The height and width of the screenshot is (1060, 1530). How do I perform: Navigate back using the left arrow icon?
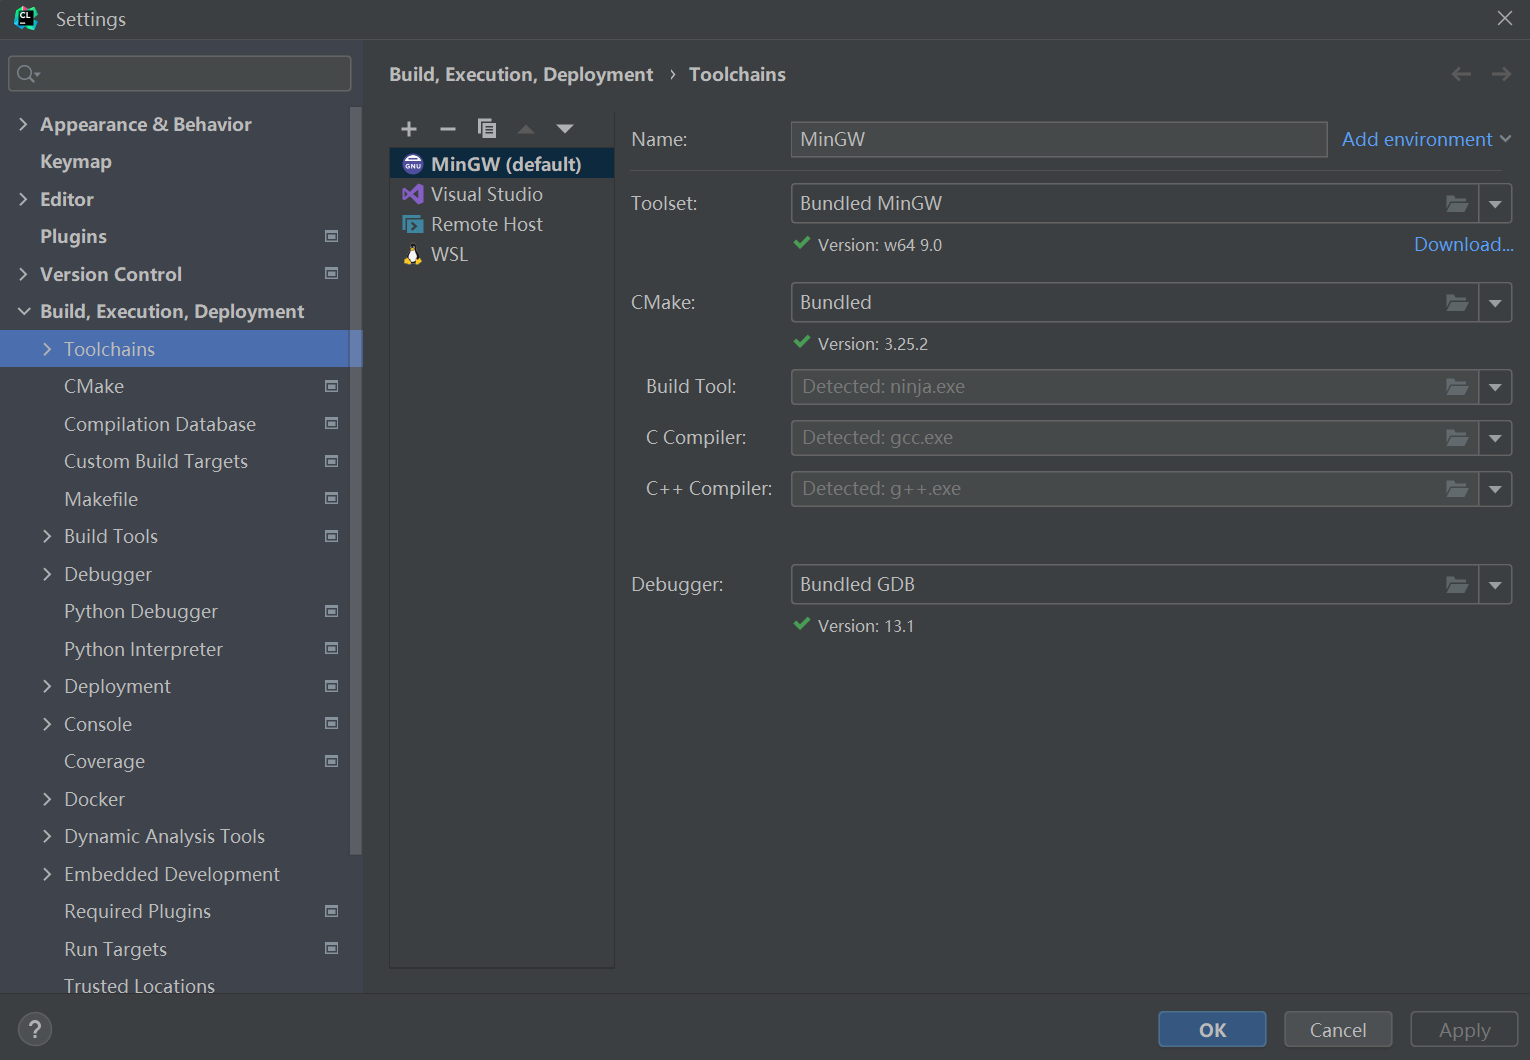tap(1461, 74)
